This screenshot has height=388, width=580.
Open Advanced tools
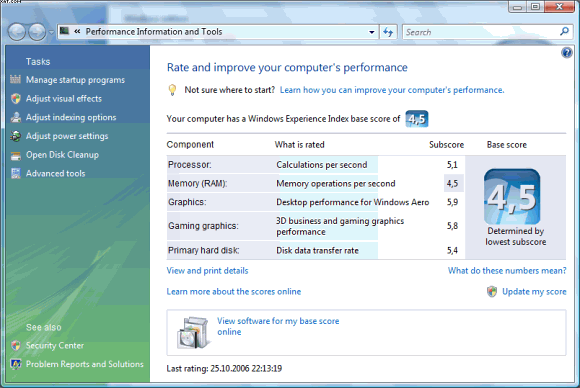point(55,173)
